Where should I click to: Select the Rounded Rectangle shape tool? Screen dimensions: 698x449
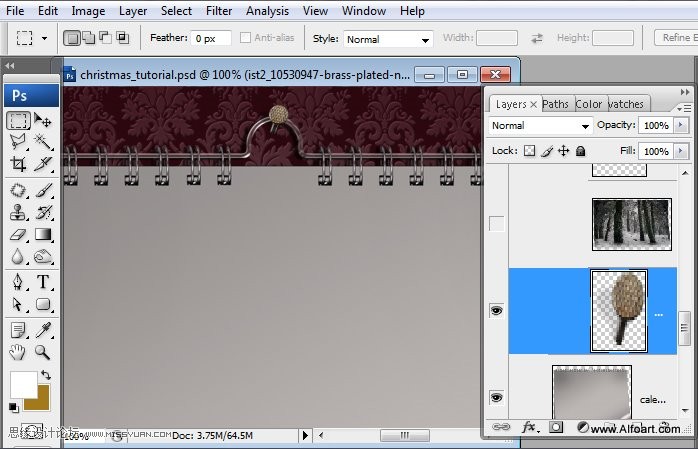click(x=43, y=304)
